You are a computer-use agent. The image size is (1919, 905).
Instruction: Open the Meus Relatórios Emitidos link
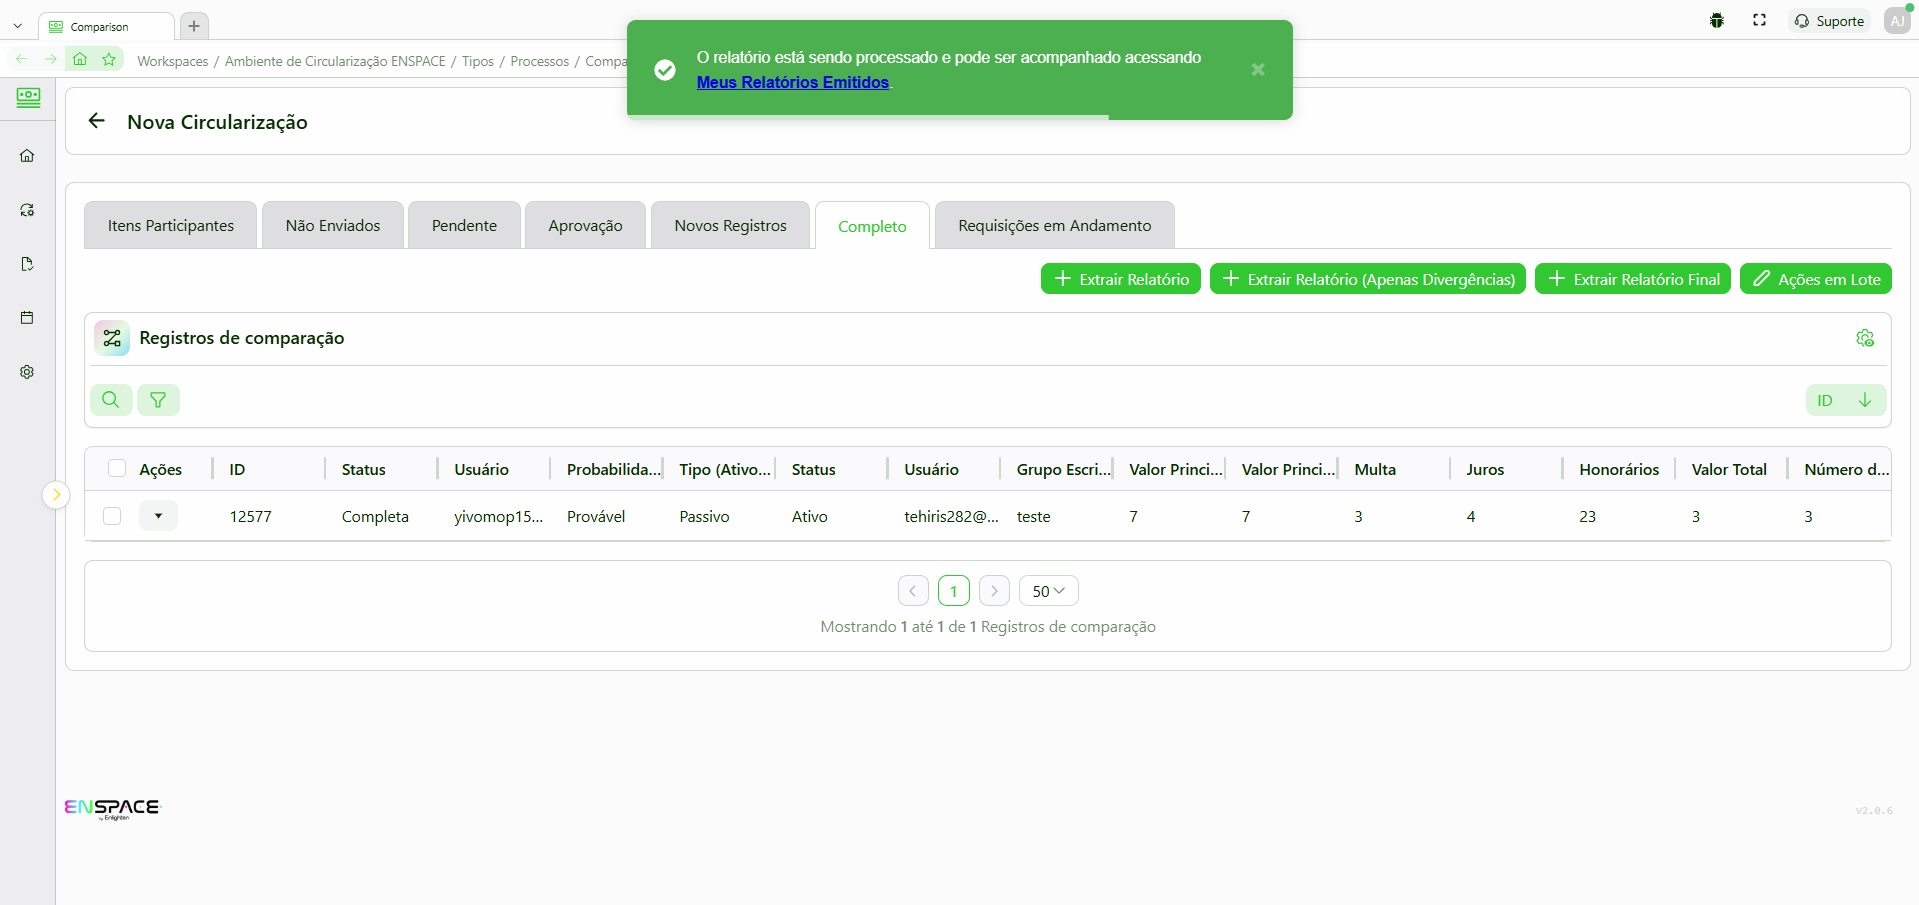click(792, 83)
